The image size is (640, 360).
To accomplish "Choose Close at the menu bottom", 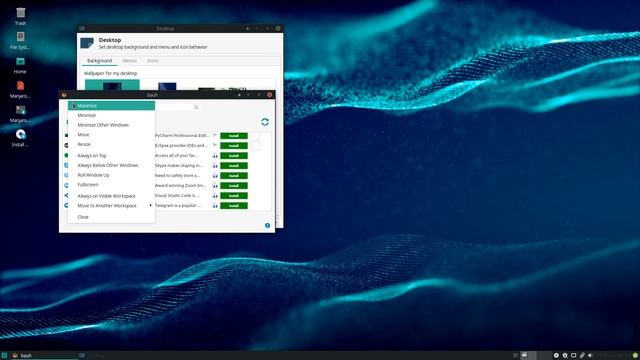I will (111, 217).
